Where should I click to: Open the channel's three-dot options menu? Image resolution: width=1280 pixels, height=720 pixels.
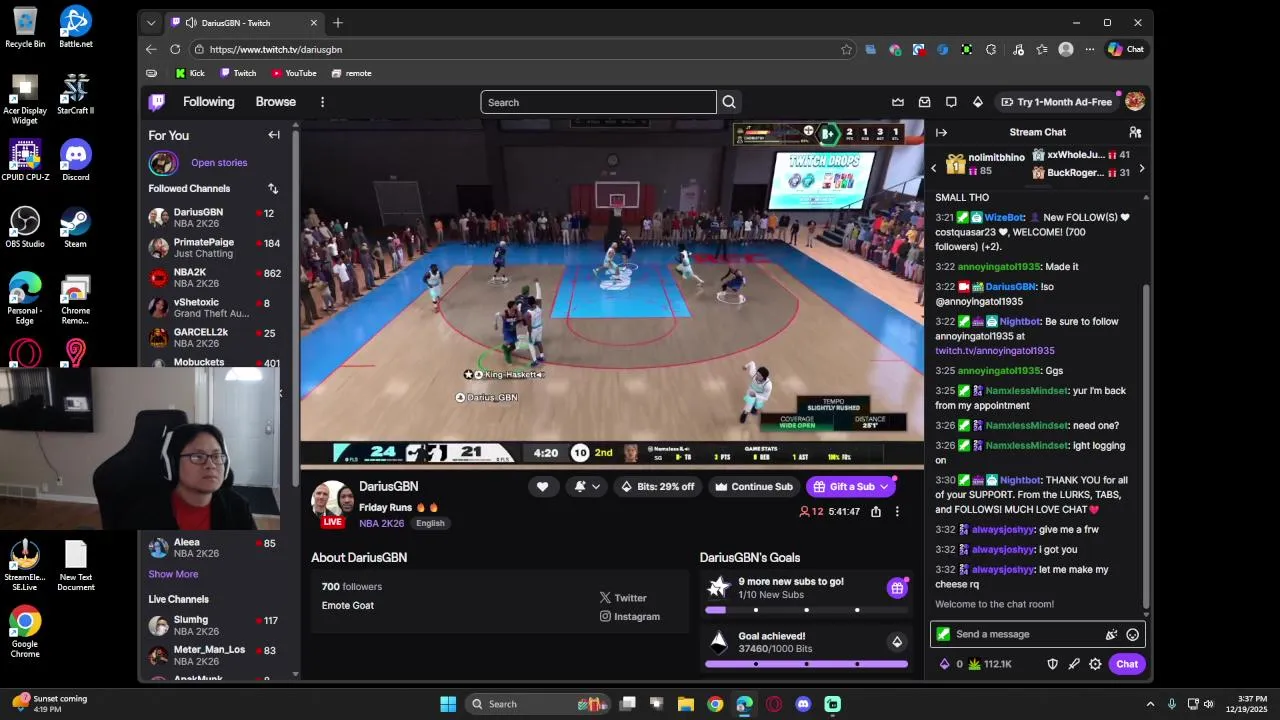coord(897,511)
